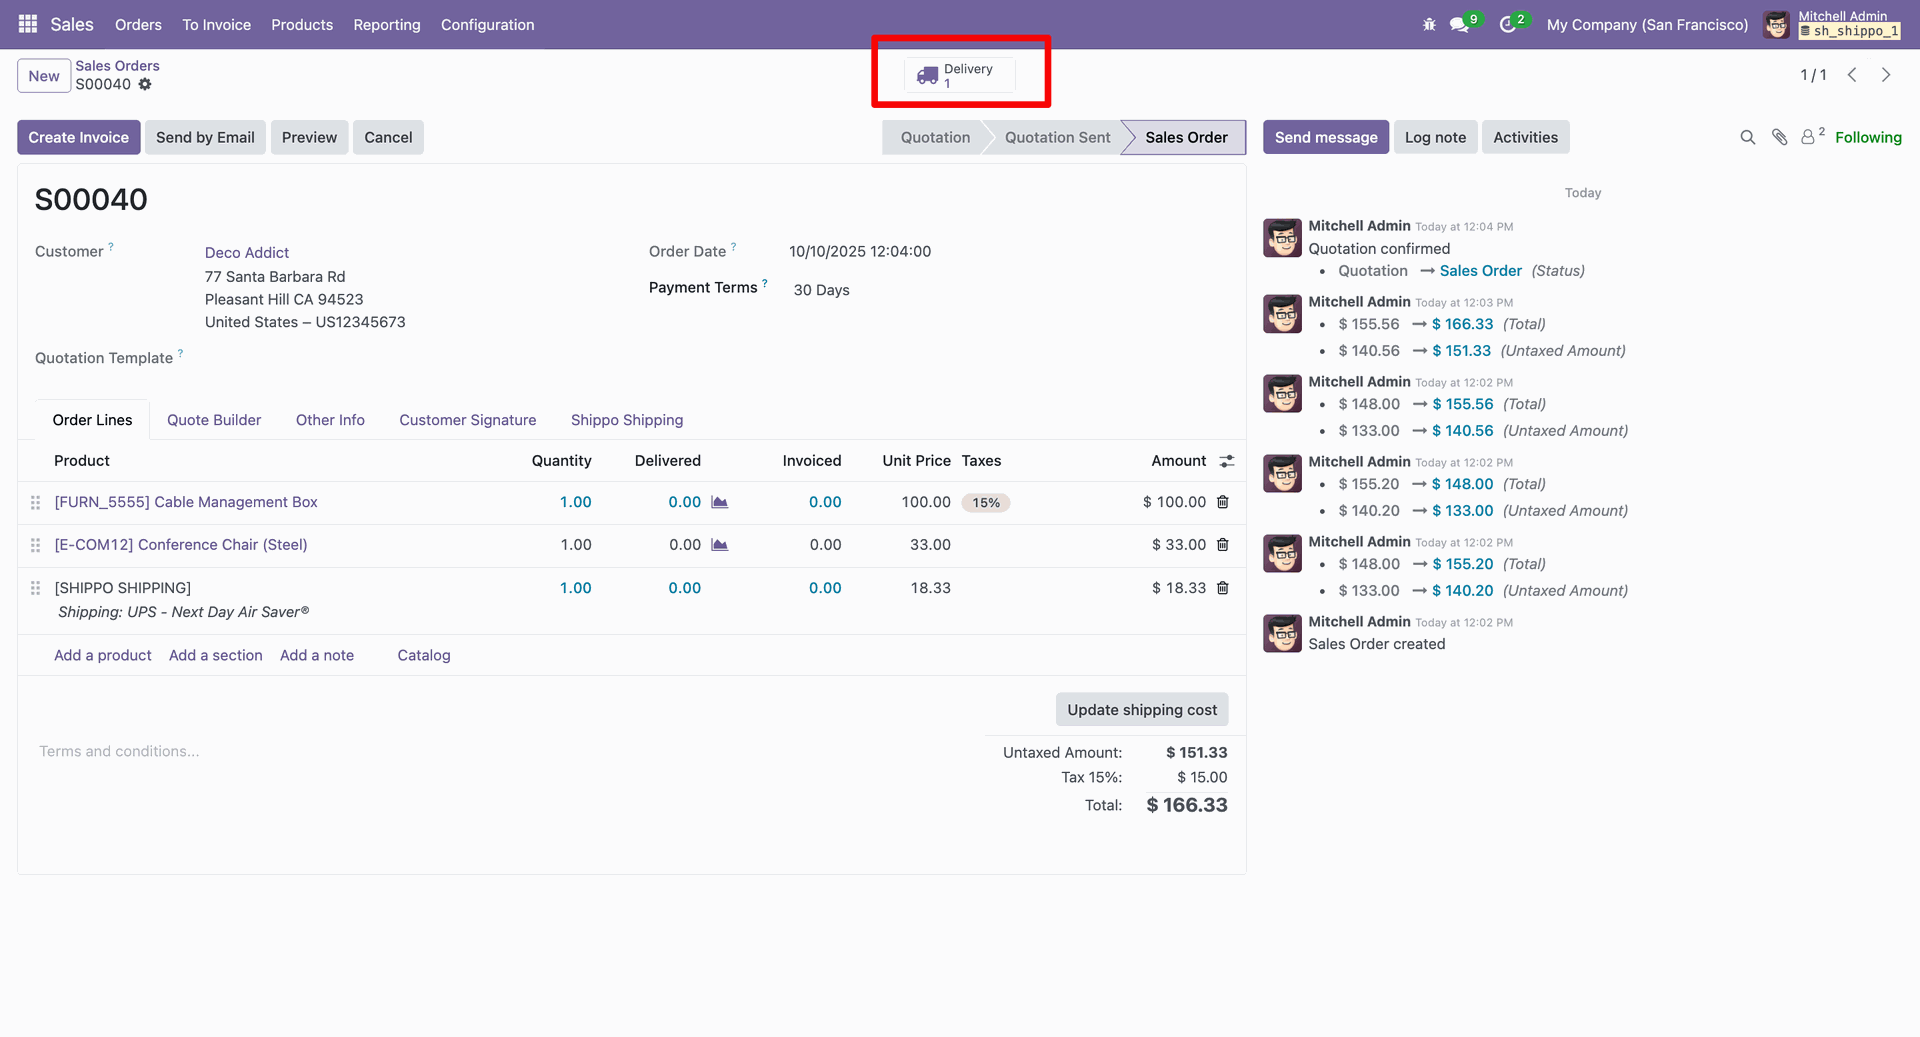The width and height of the screenshot is (1920, 1037).
Task: Click the gear icon beside S00040
Action: [x=145, y=84]
